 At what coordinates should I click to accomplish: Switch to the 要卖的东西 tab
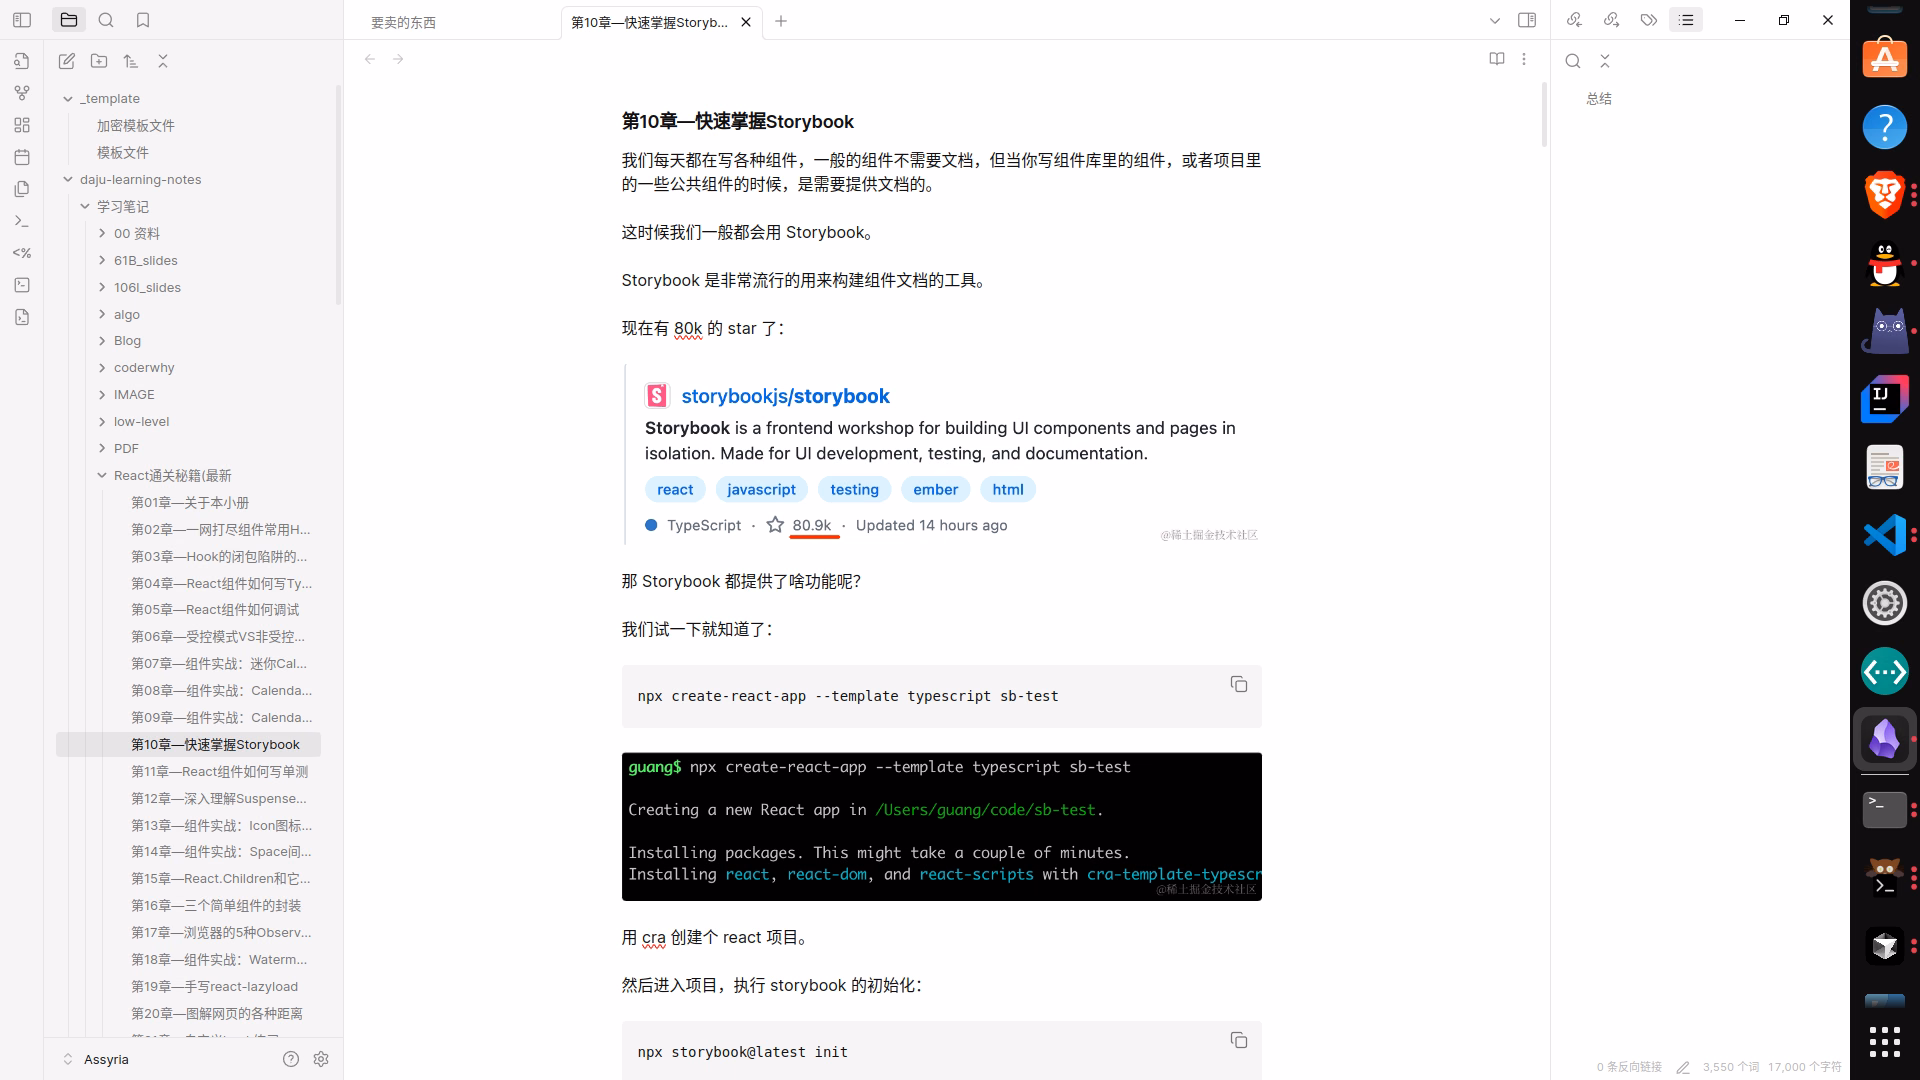pyautogui.click(x=403, y=22)
